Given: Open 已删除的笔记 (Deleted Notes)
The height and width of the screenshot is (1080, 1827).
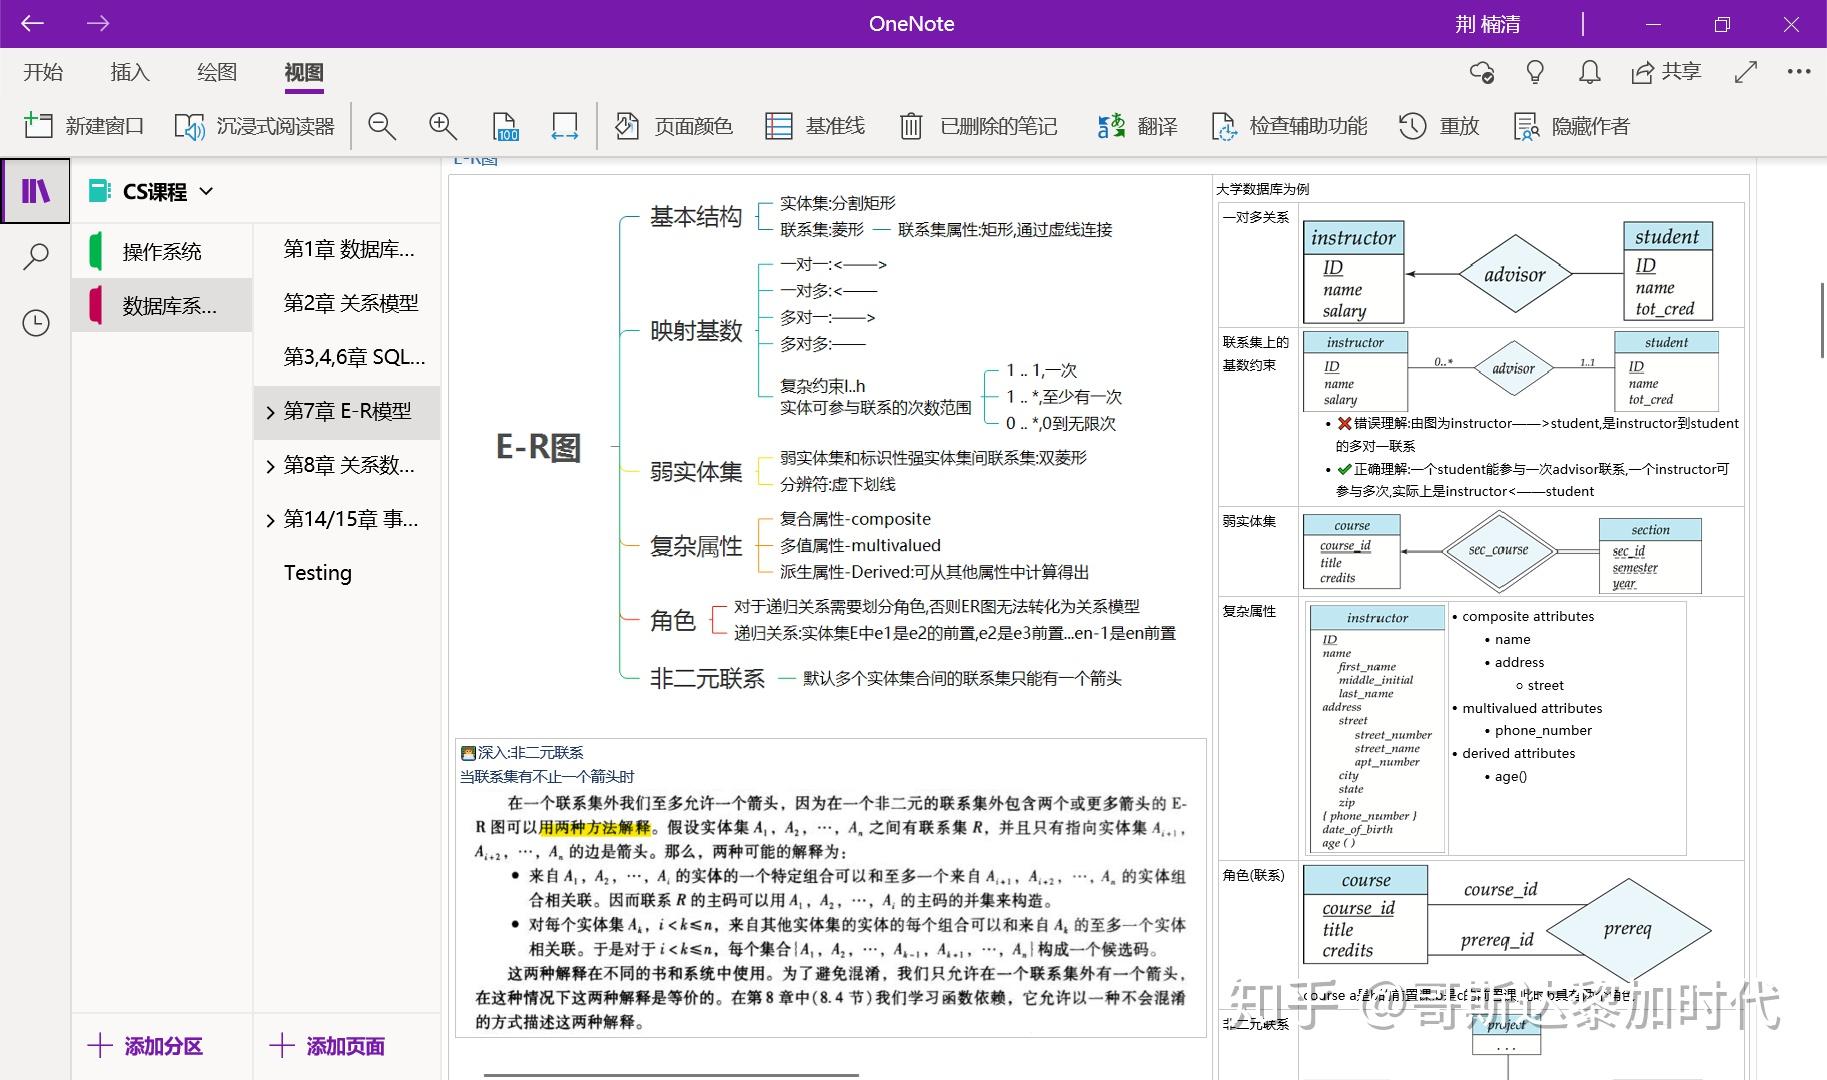Looking at the screenshot, I should pos(978,126).
